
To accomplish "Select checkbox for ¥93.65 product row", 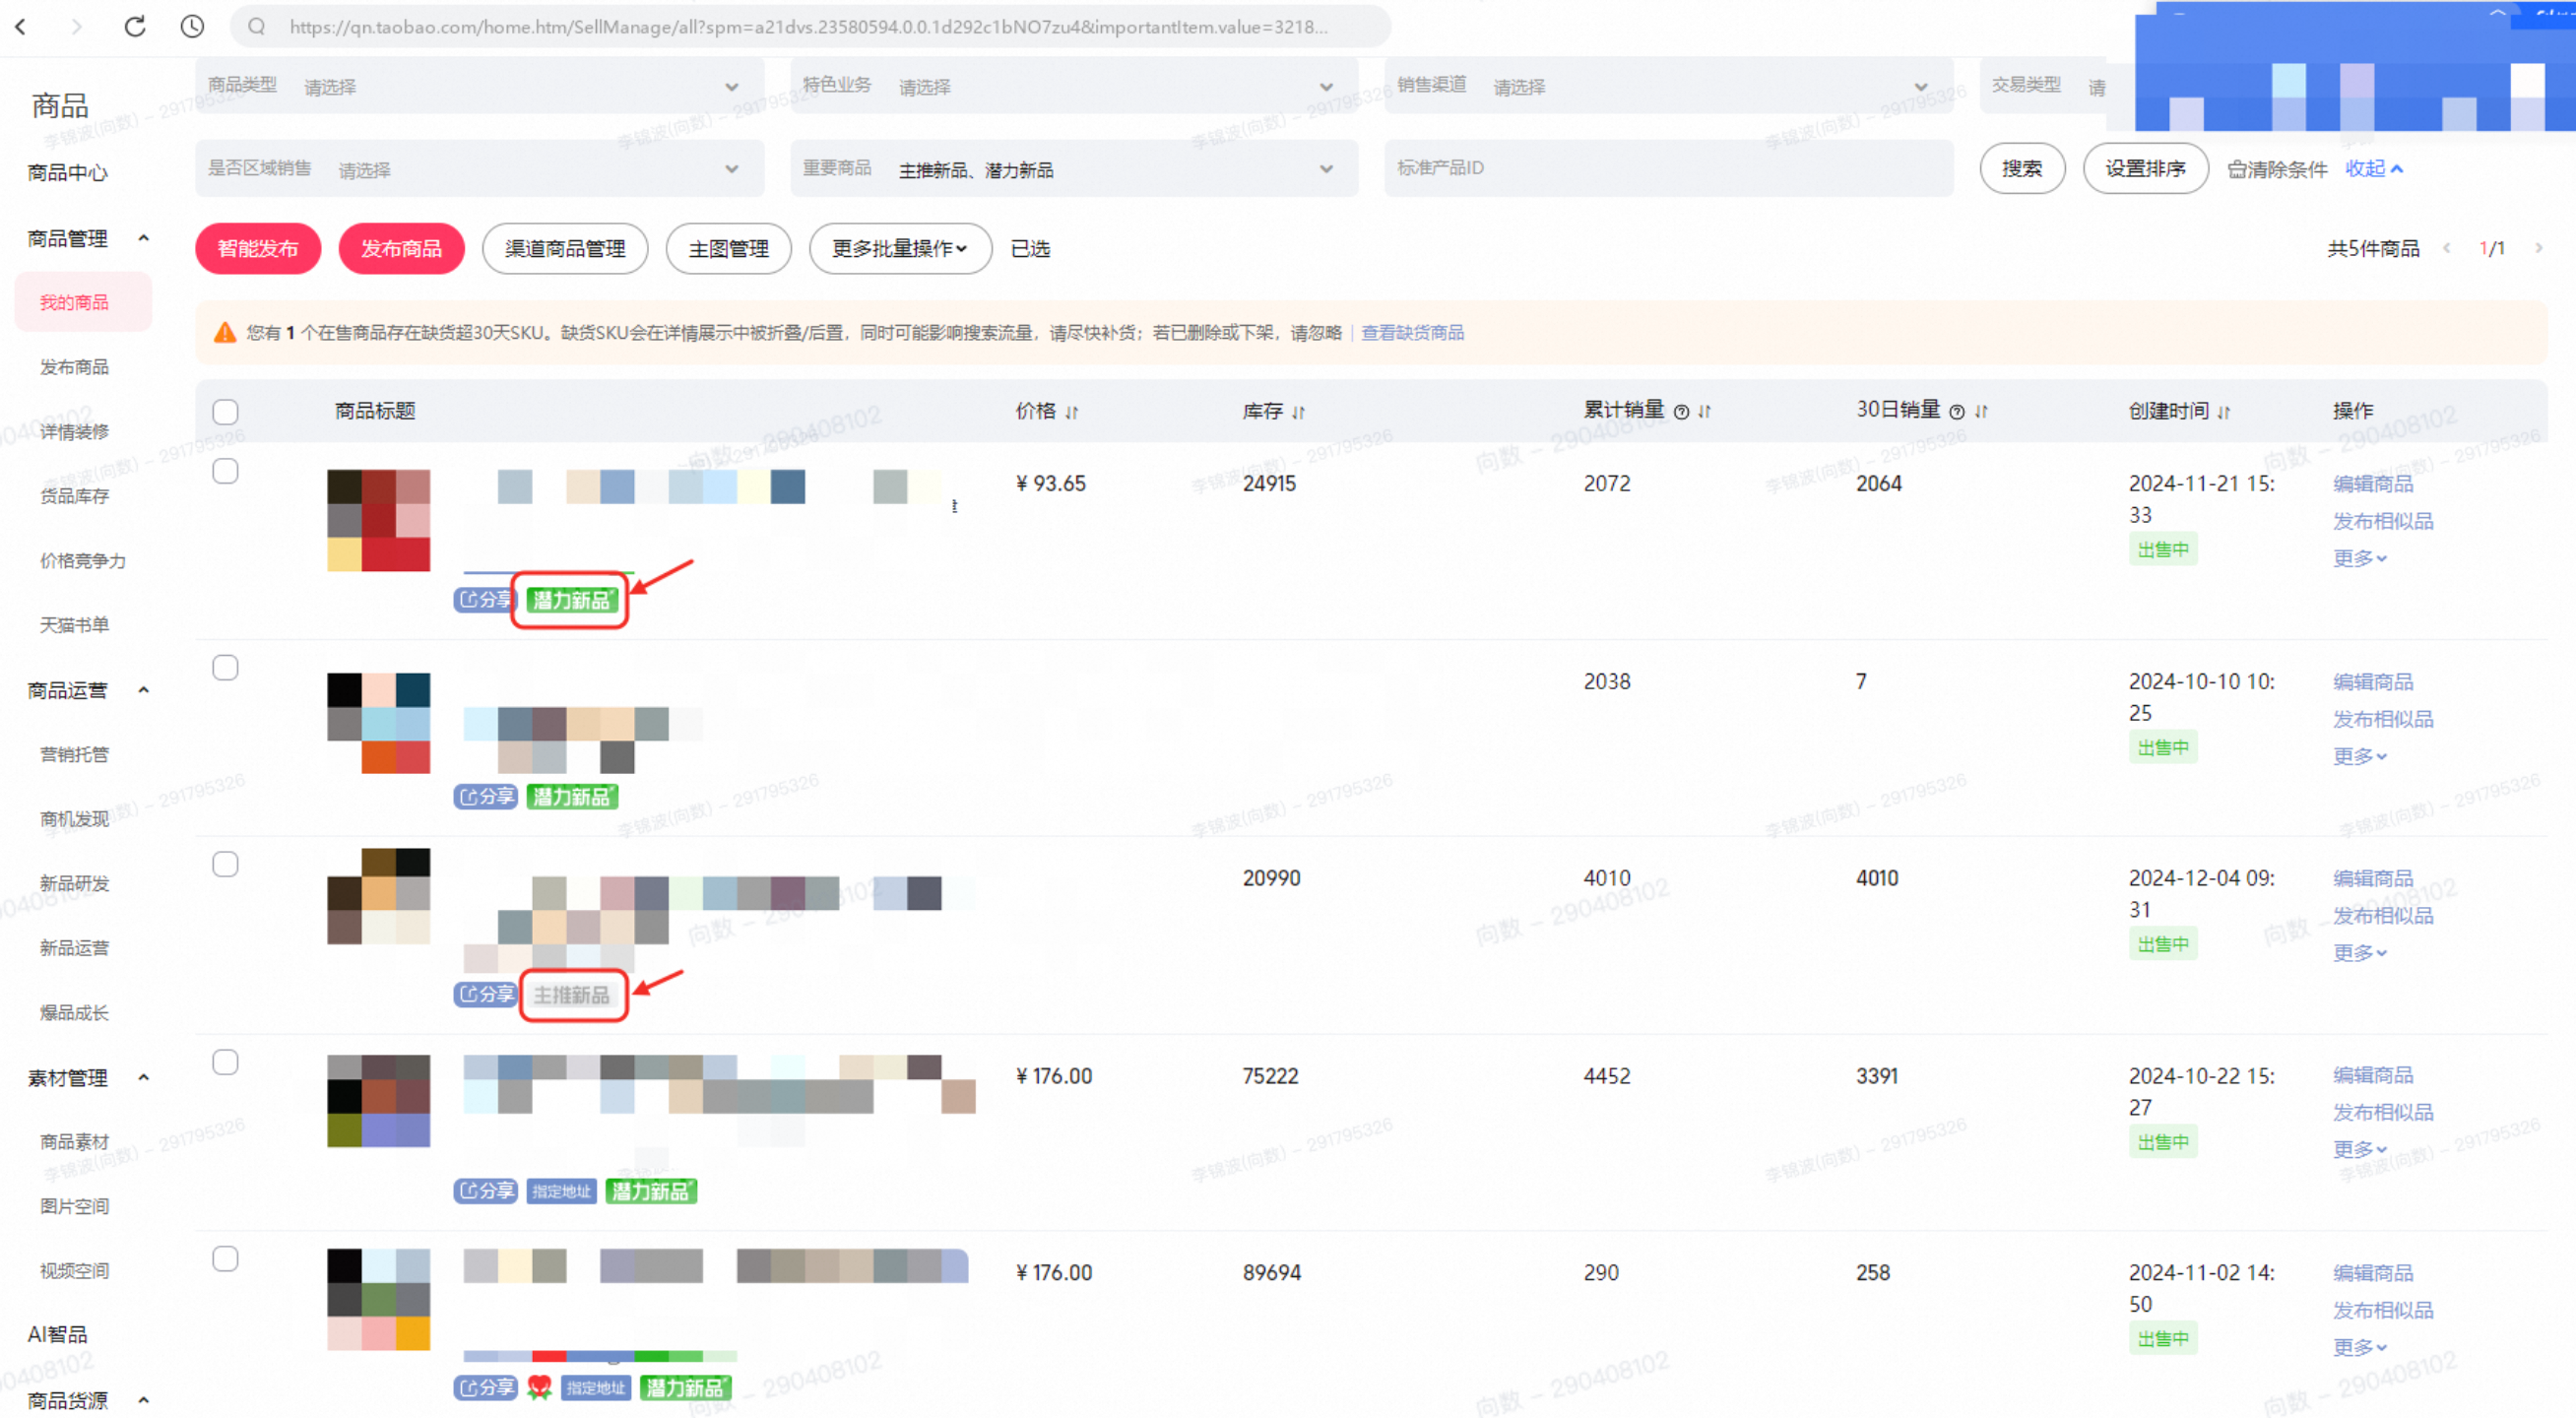I will 225,471.
